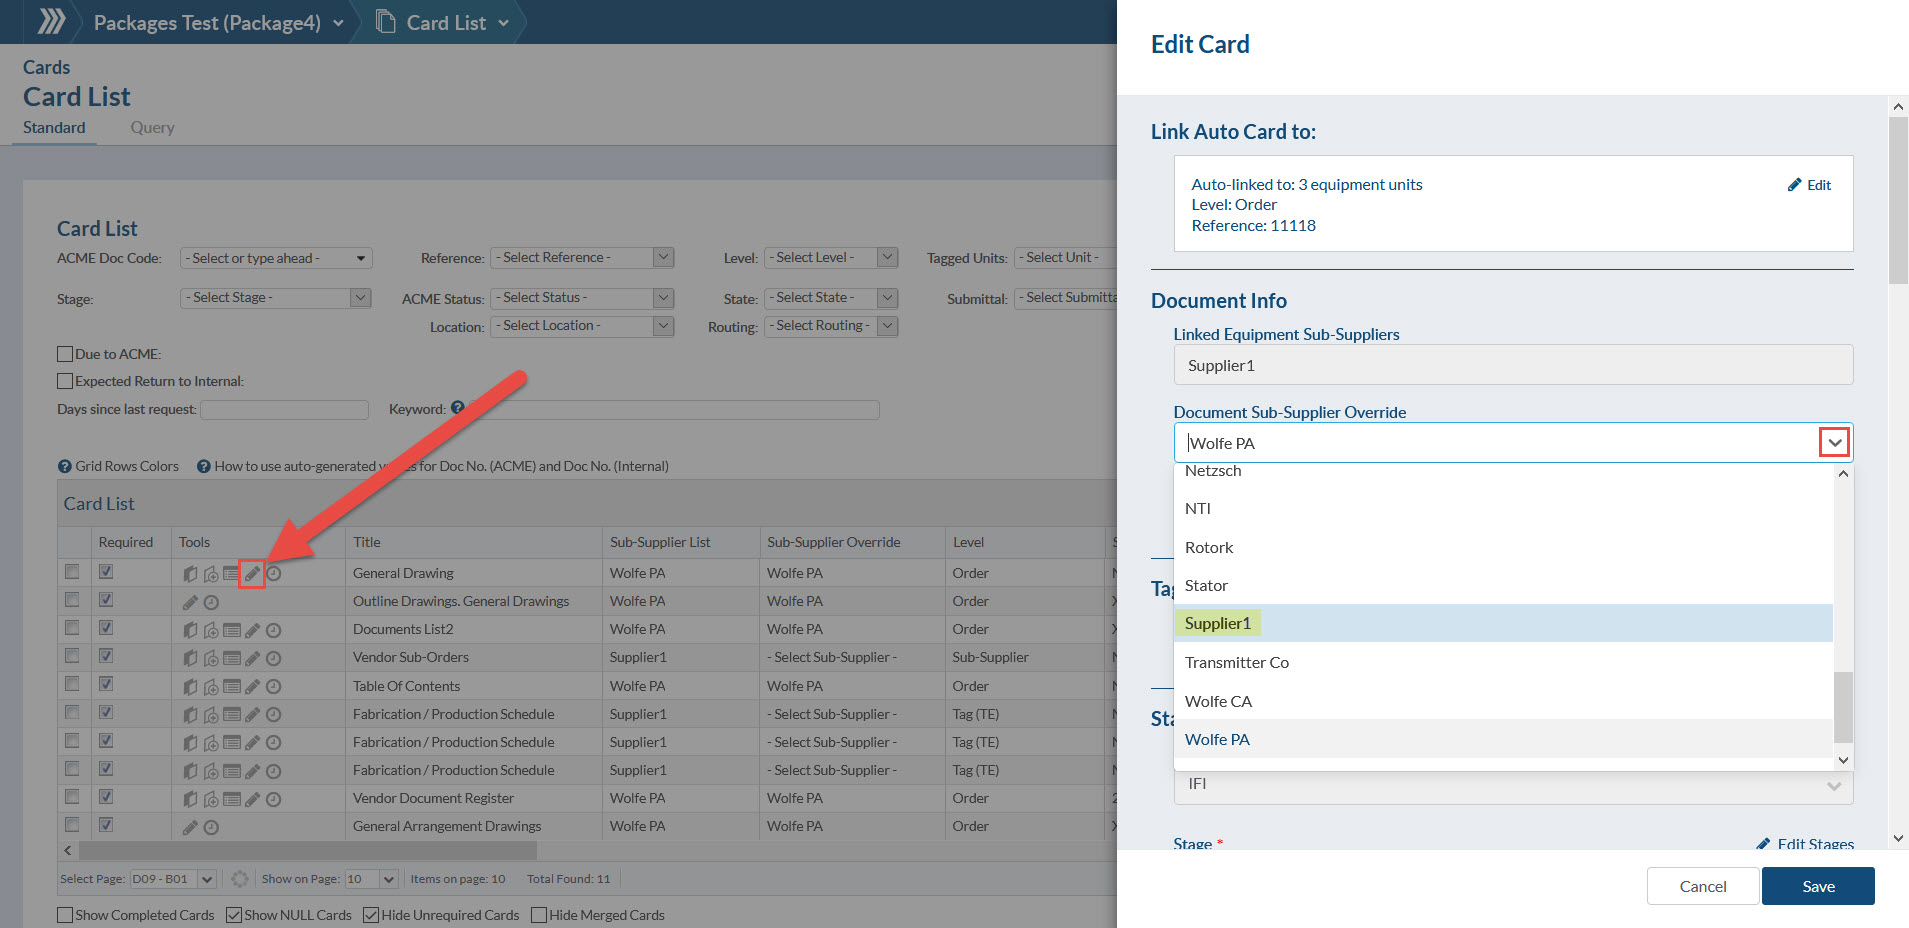Click clock icon in Table Of Contents row
This screenshot has width=1909, height=928.
[273, 687]
